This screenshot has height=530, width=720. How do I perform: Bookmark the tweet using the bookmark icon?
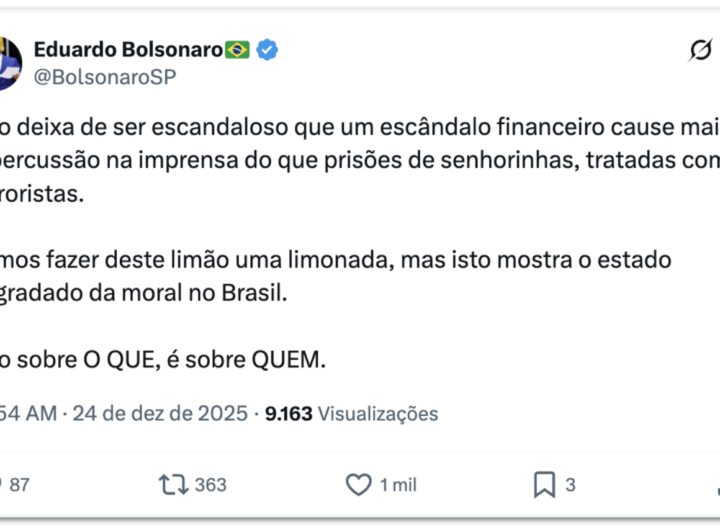pos(544,485)
